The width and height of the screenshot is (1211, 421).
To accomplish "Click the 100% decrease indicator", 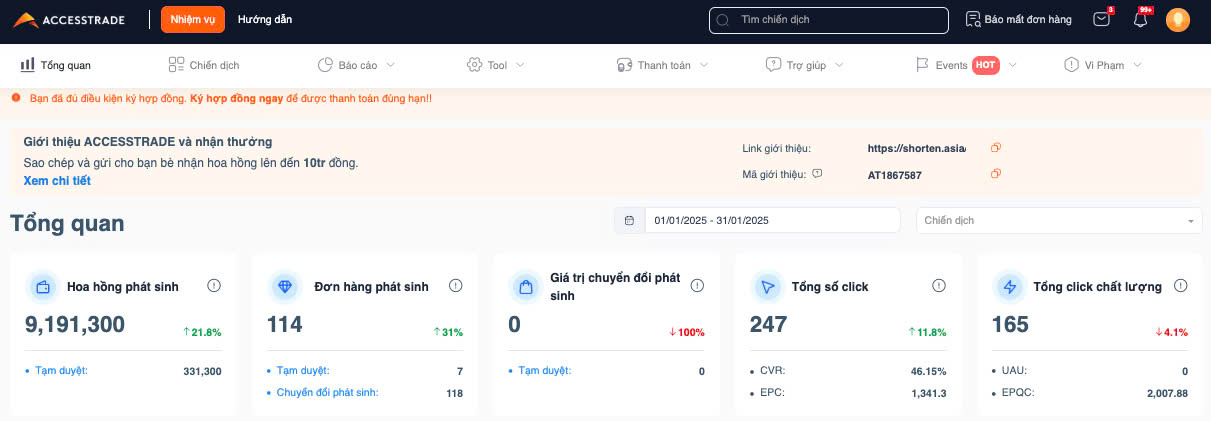I will pos(685,332).
